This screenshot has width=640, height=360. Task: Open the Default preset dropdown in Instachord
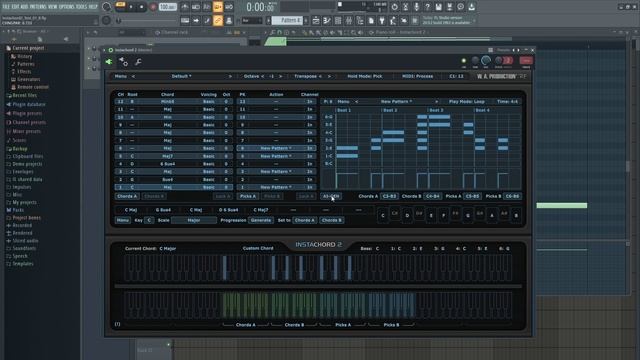click(182, 76)
